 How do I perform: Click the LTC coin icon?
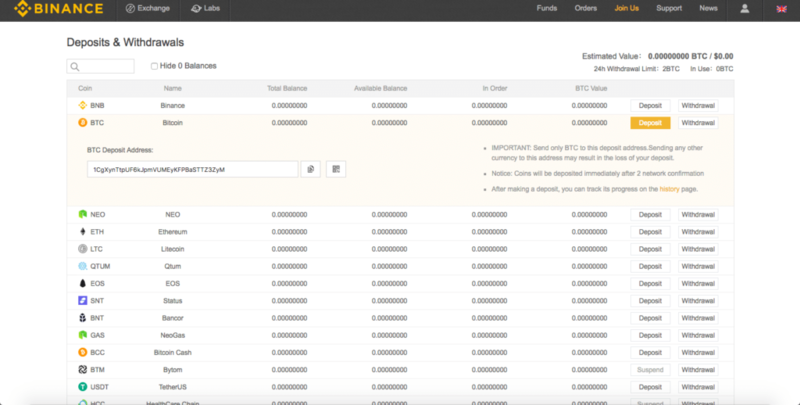83,249
